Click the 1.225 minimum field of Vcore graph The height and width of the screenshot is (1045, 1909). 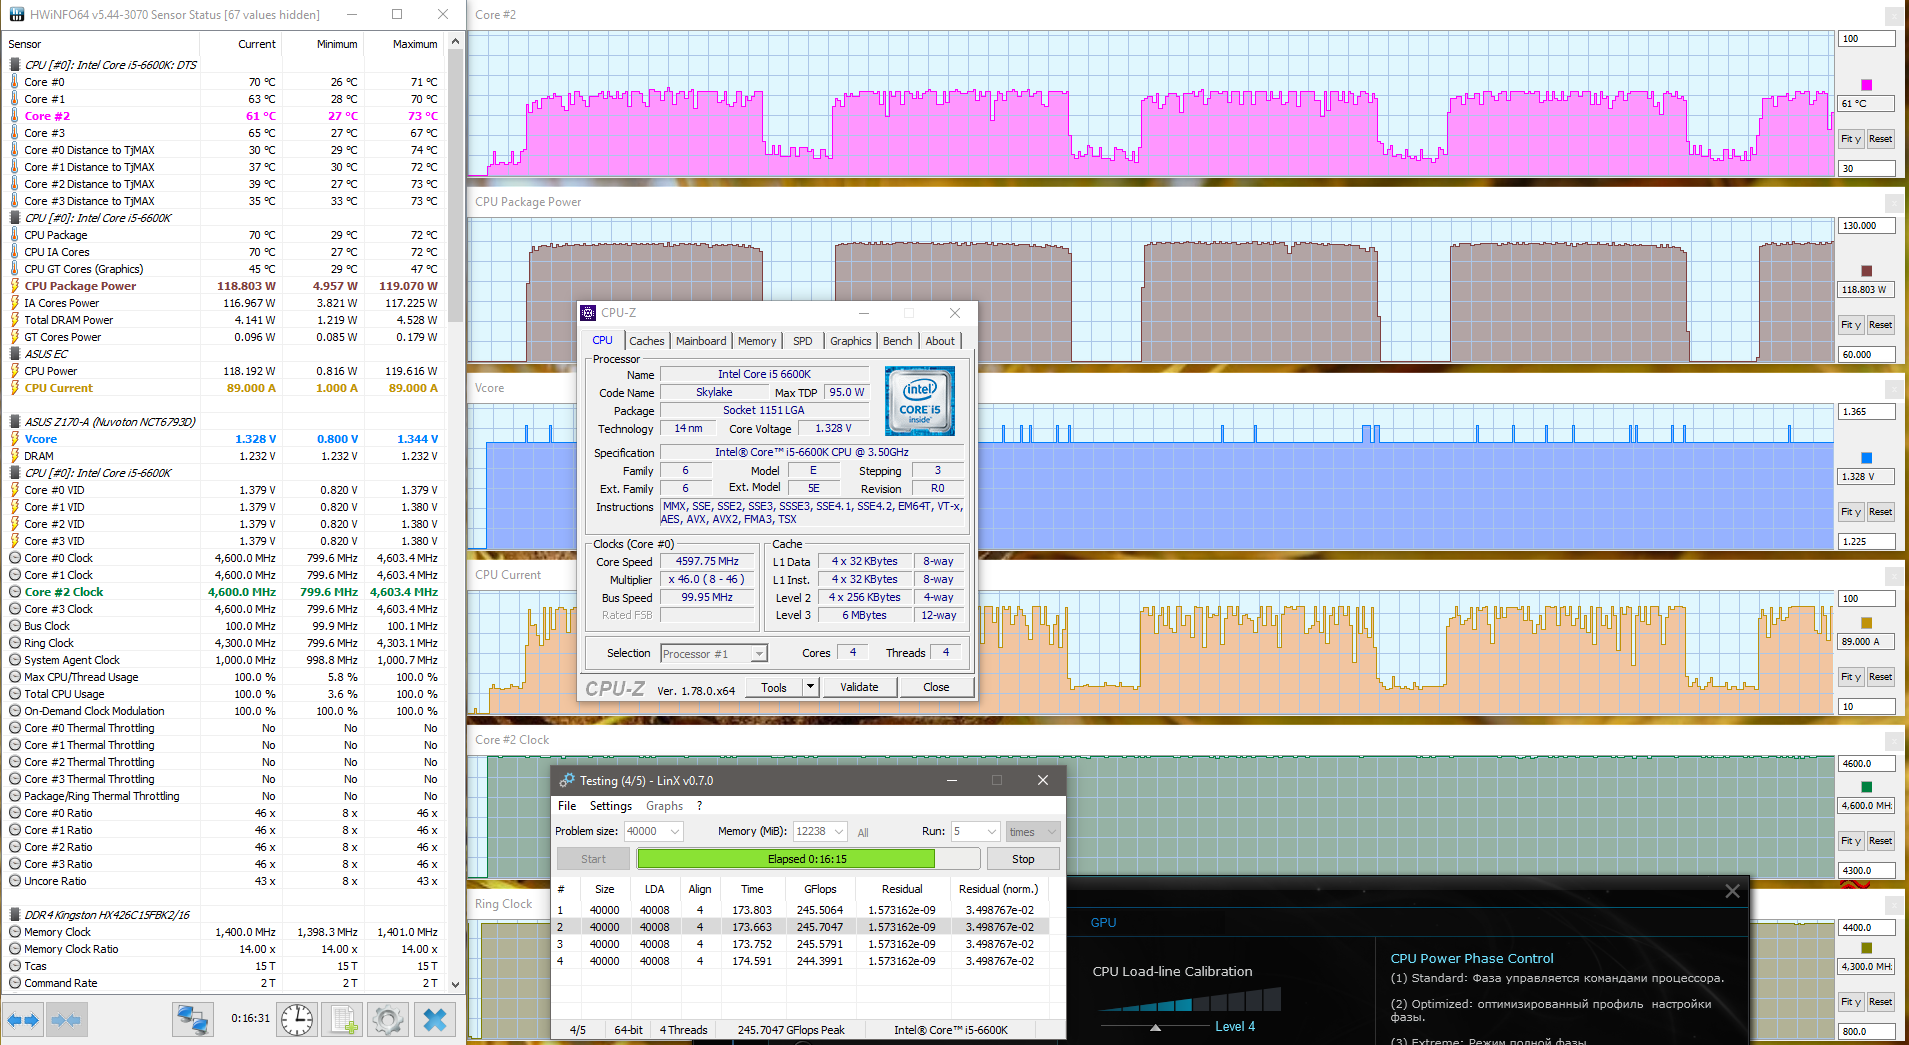click(1867, 542)
